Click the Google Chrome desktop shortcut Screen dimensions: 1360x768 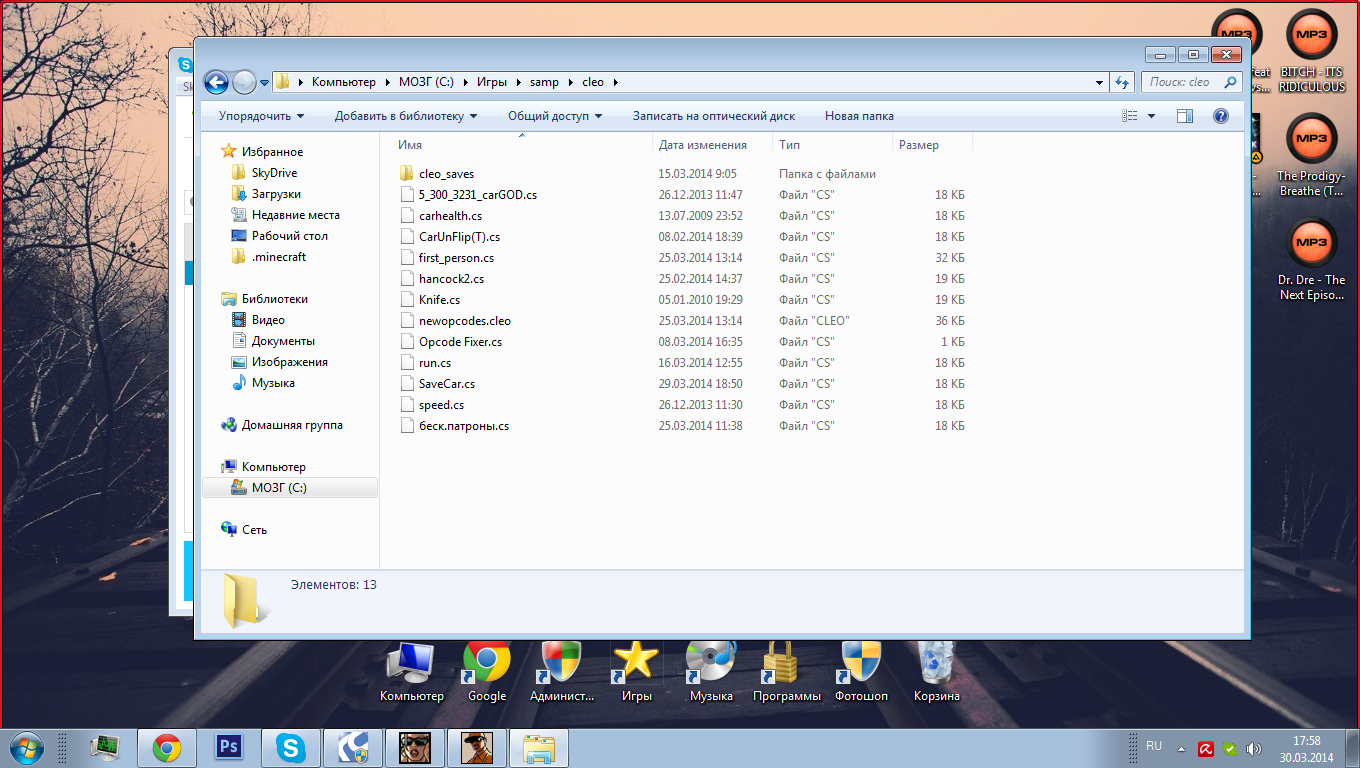point(487,670)
